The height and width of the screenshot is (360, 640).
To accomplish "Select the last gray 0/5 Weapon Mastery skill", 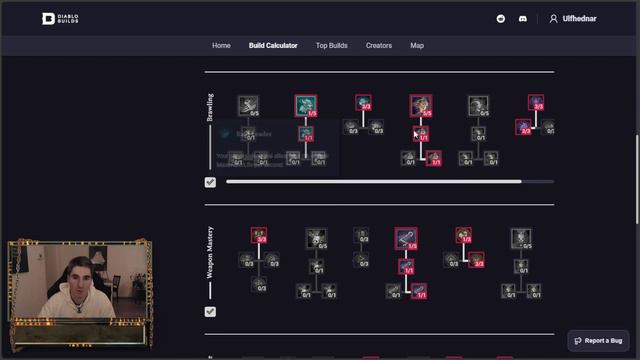I will pyautogui.click(x=521, y=238).
